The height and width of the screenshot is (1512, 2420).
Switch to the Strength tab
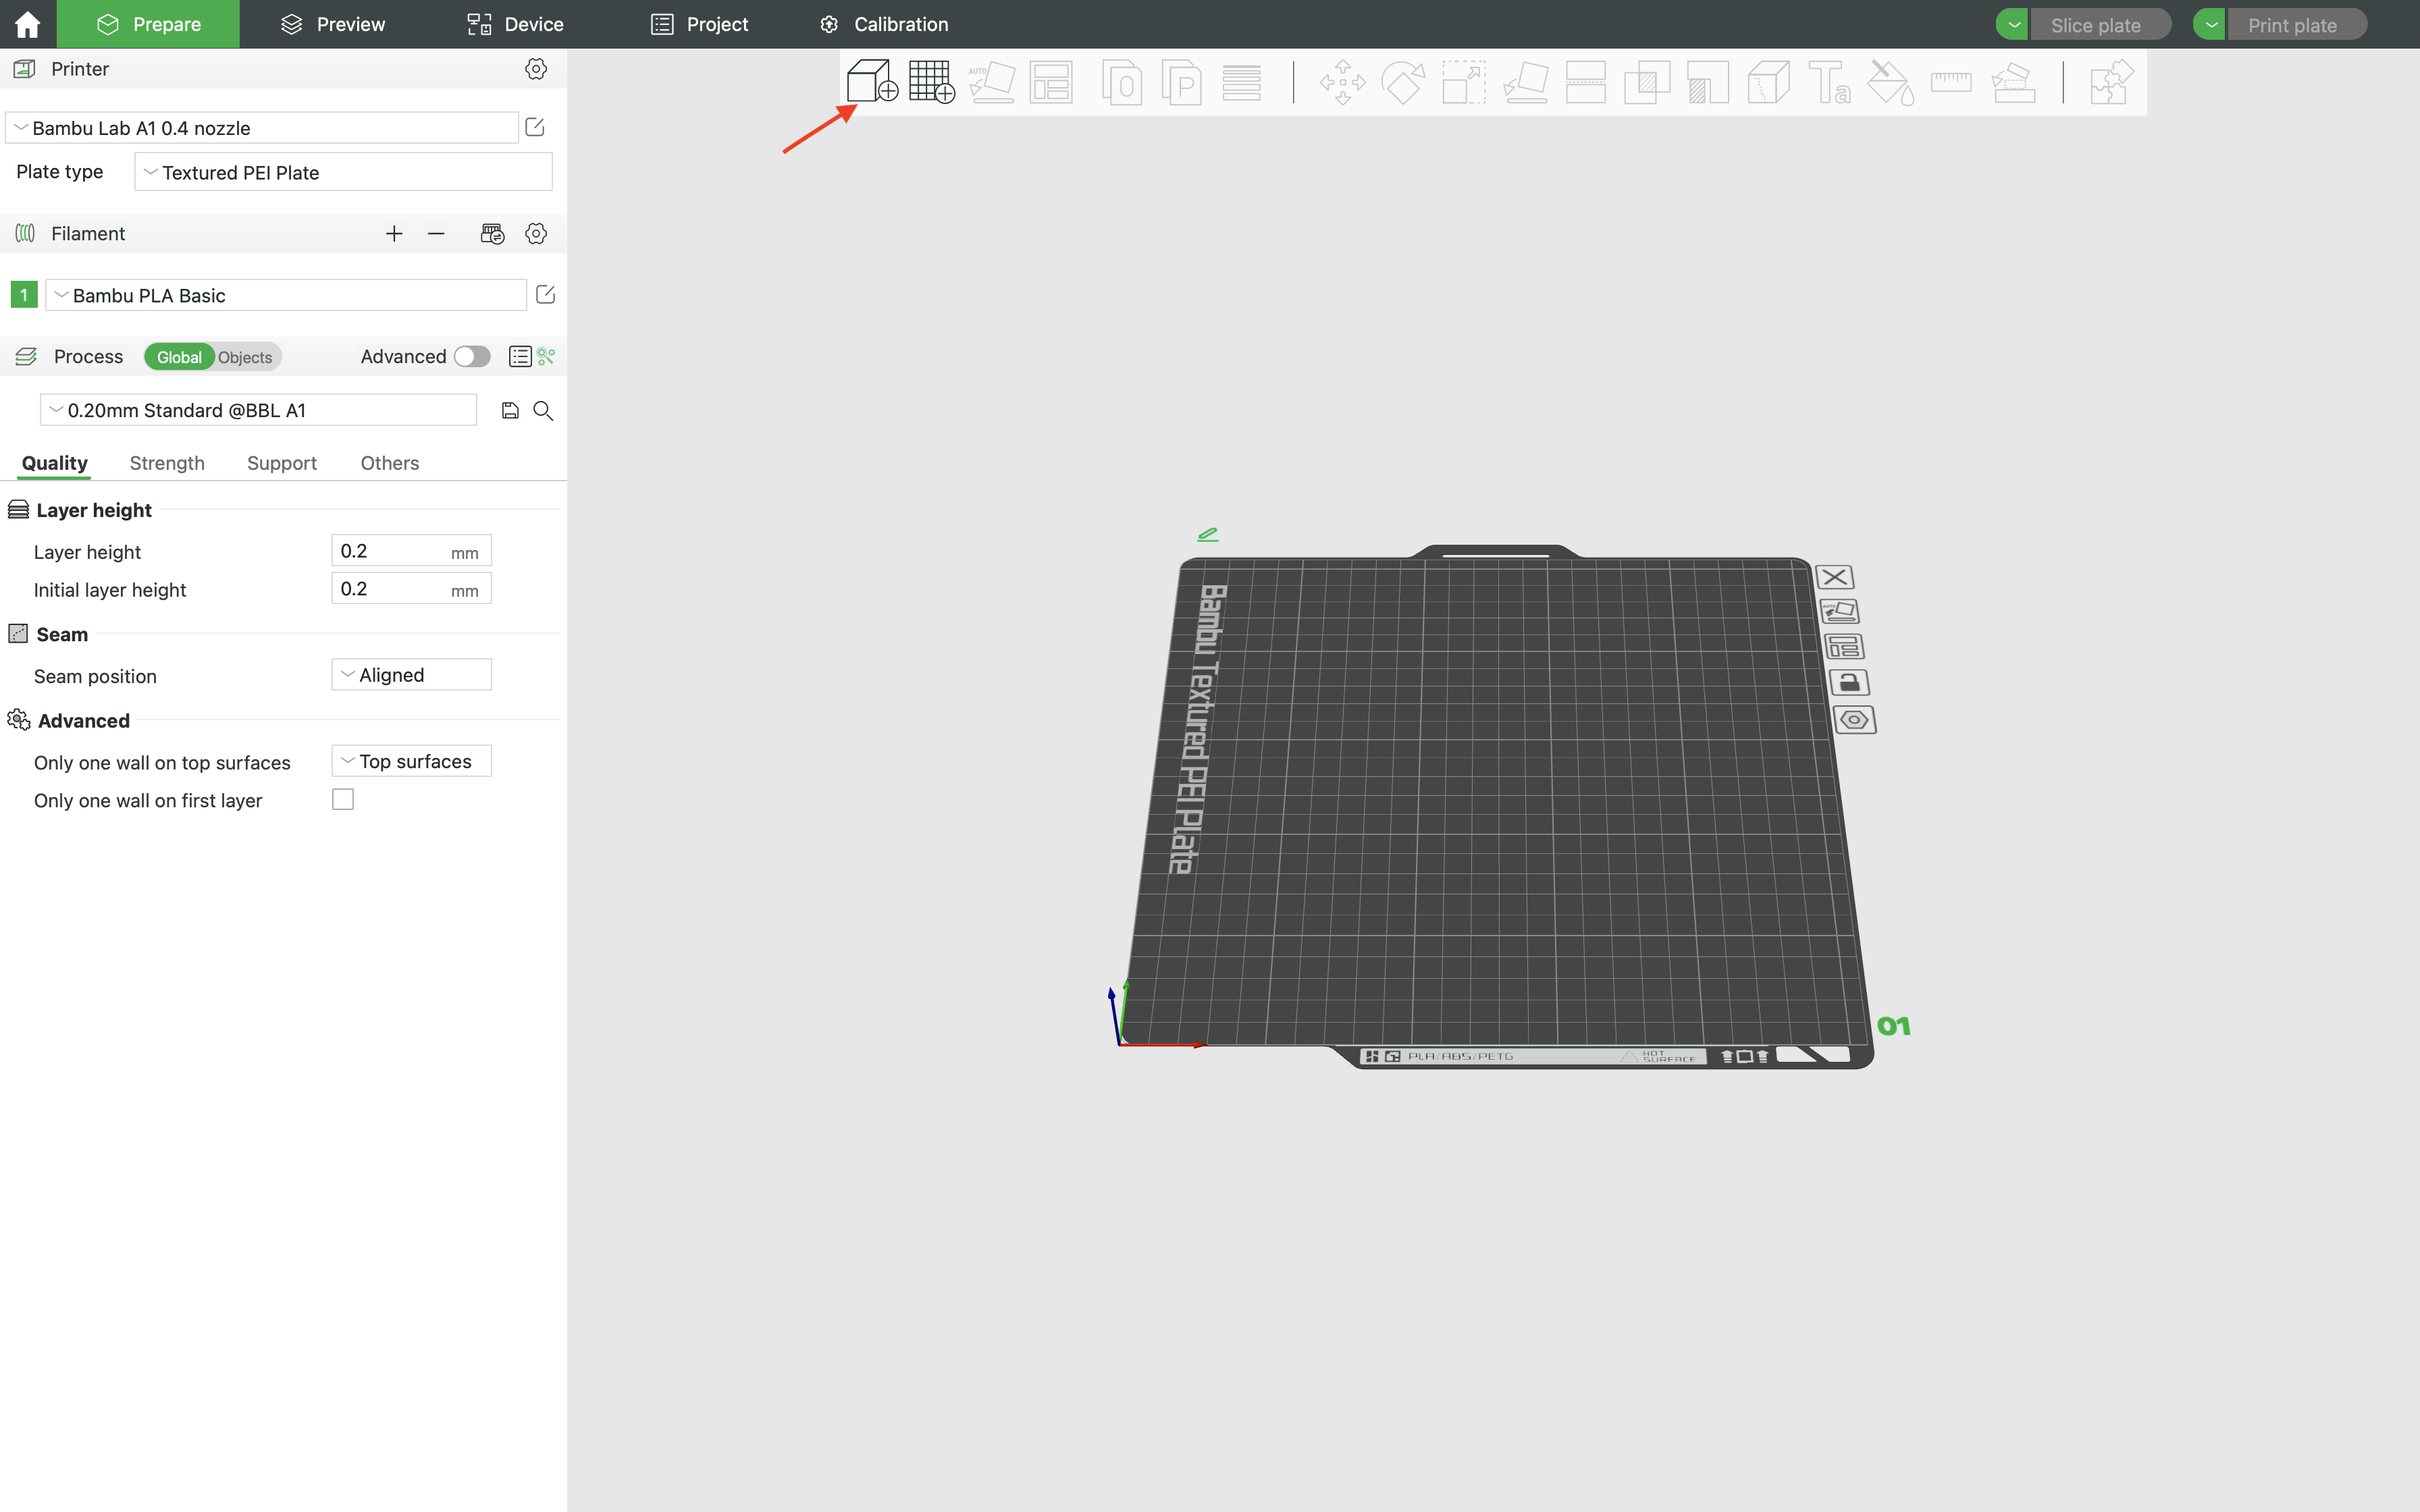point(167,463)
